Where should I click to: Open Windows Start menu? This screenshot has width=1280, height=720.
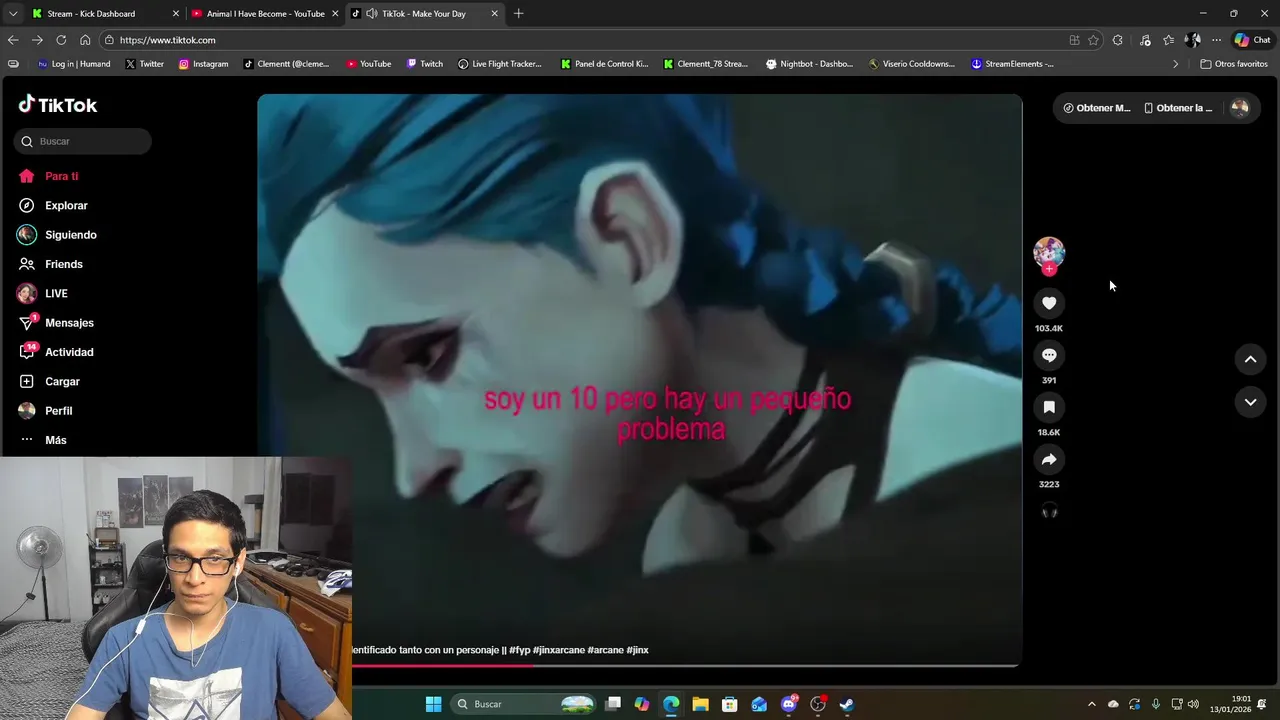[x=433, y=704]
